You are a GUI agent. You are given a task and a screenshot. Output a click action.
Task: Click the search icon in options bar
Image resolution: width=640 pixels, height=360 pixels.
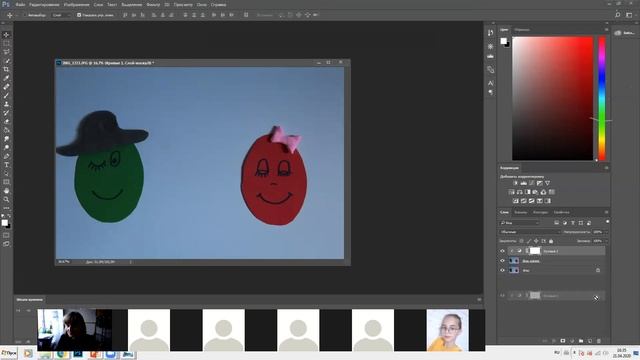pyautogui.click(x=618, y=15)
